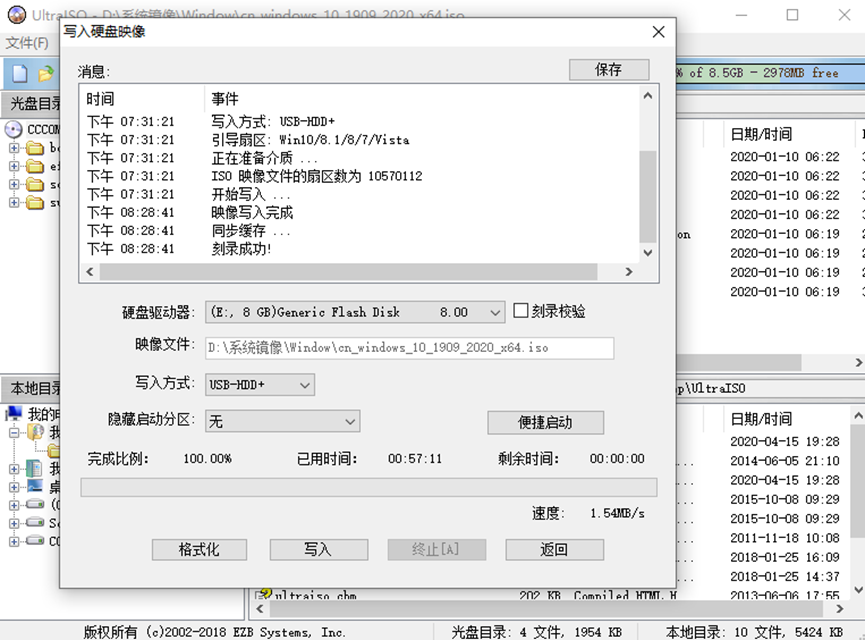Click the write progress bar

point(369,488)
